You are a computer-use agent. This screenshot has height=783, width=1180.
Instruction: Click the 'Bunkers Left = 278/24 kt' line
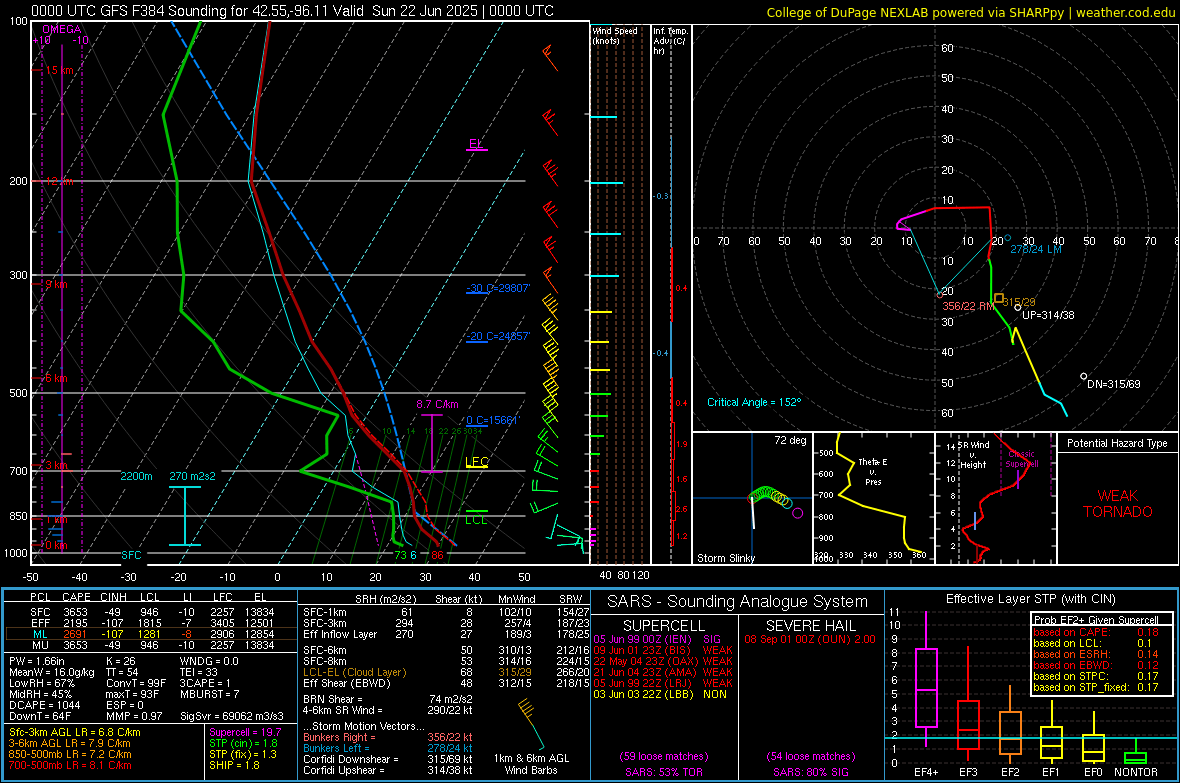point(388,748)
